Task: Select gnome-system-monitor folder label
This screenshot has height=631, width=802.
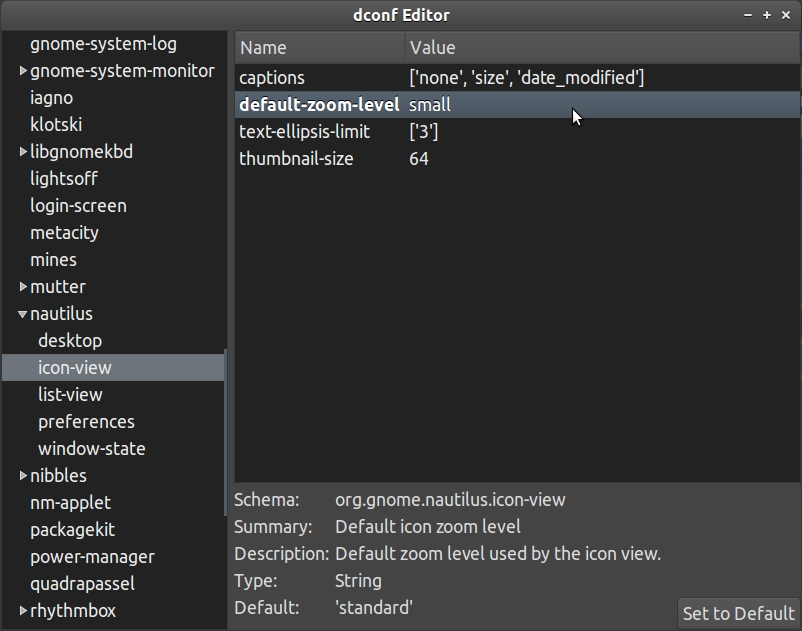Action: tap(122, 71)
